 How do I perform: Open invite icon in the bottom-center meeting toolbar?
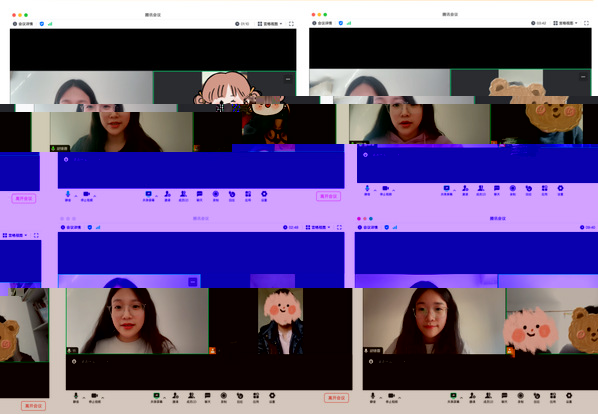pyautogui.click(x=175, y=397)
